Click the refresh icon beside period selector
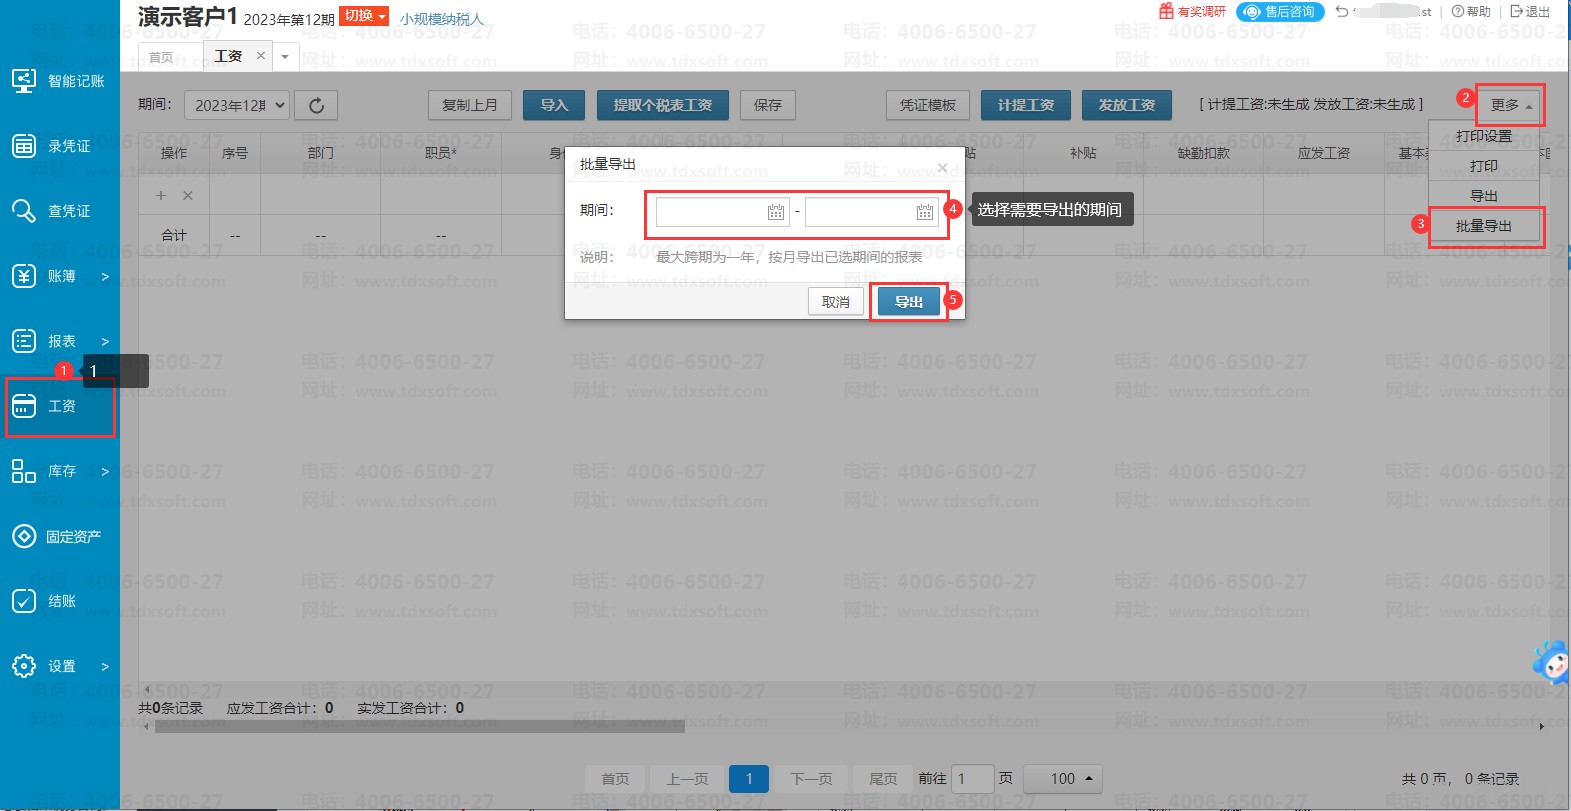1571x811 pixels. [x=316, y=105]
